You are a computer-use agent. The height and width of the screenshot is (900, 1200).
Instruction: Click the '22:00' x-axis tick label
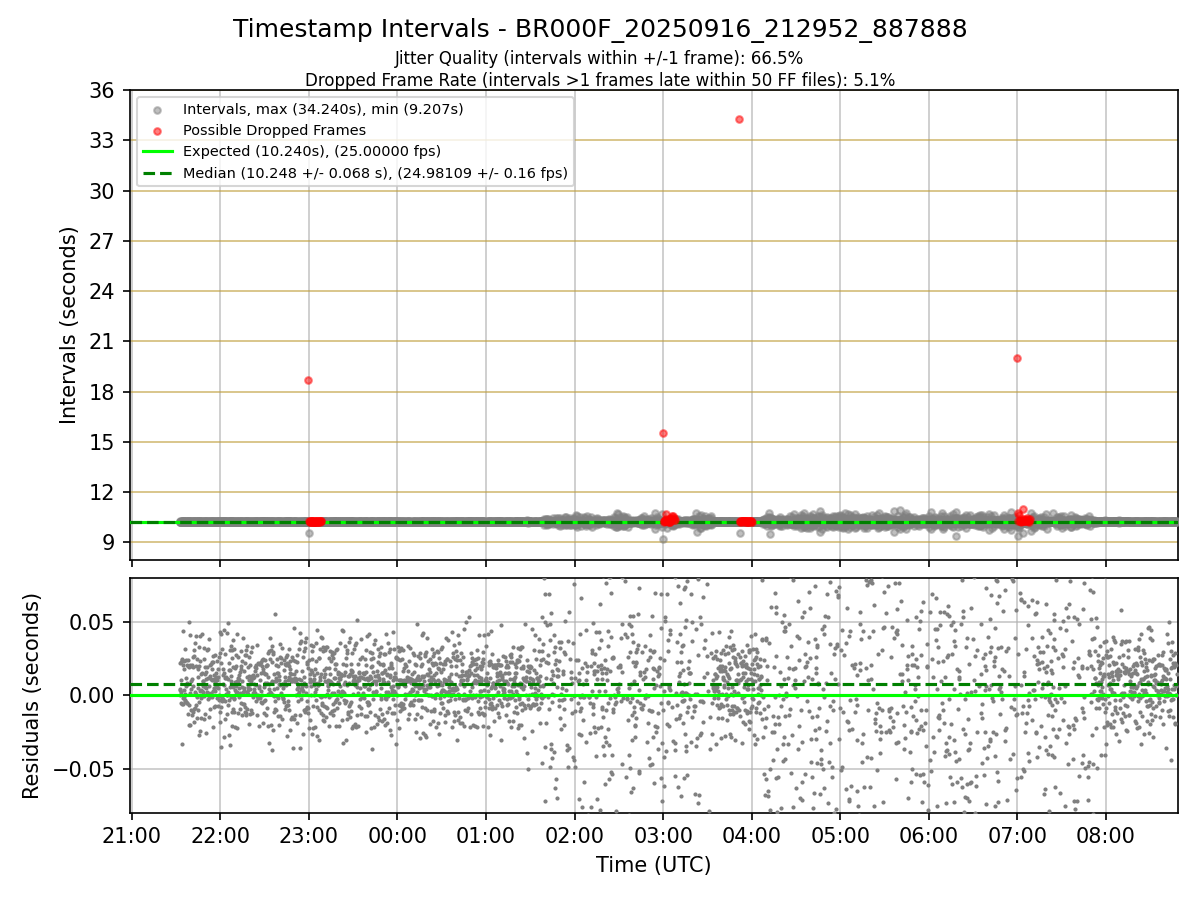(x=220, y=834)
